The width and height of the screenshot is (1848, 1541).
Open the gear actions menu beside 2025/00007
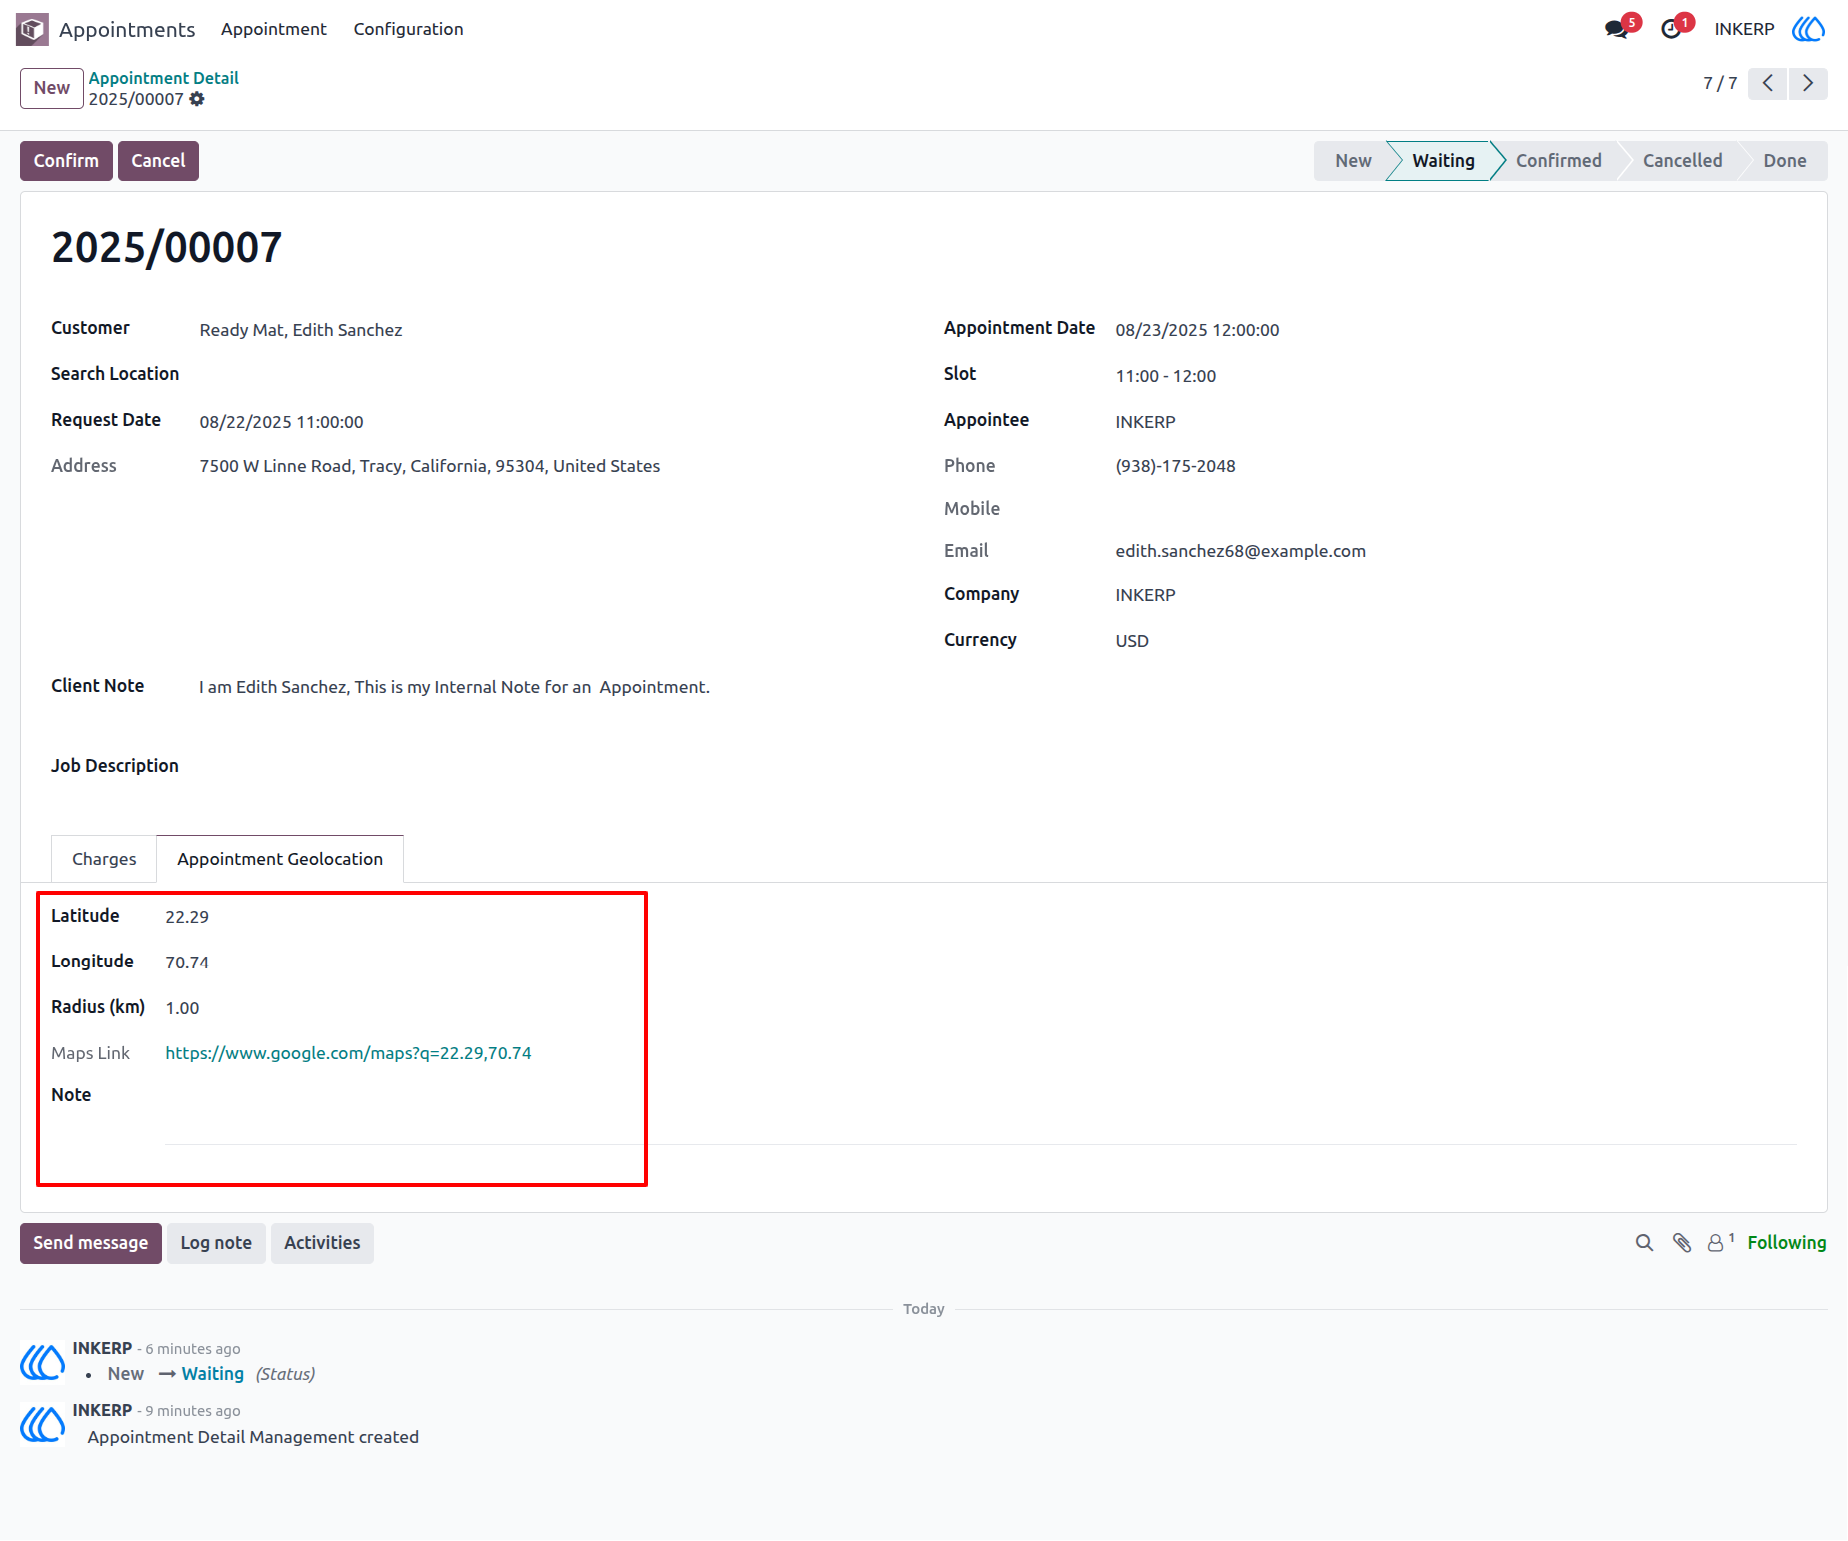pyautogui.click(x=197, y=99)
